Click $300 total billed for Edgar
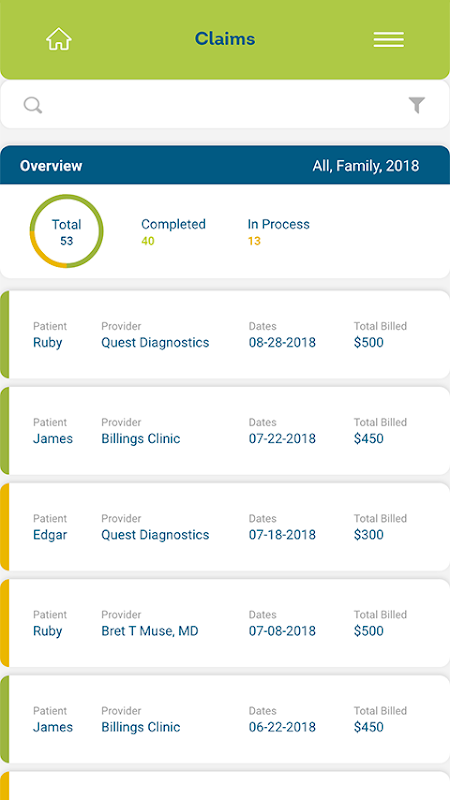This screenshot has width=450, height=800. (369, 535)
